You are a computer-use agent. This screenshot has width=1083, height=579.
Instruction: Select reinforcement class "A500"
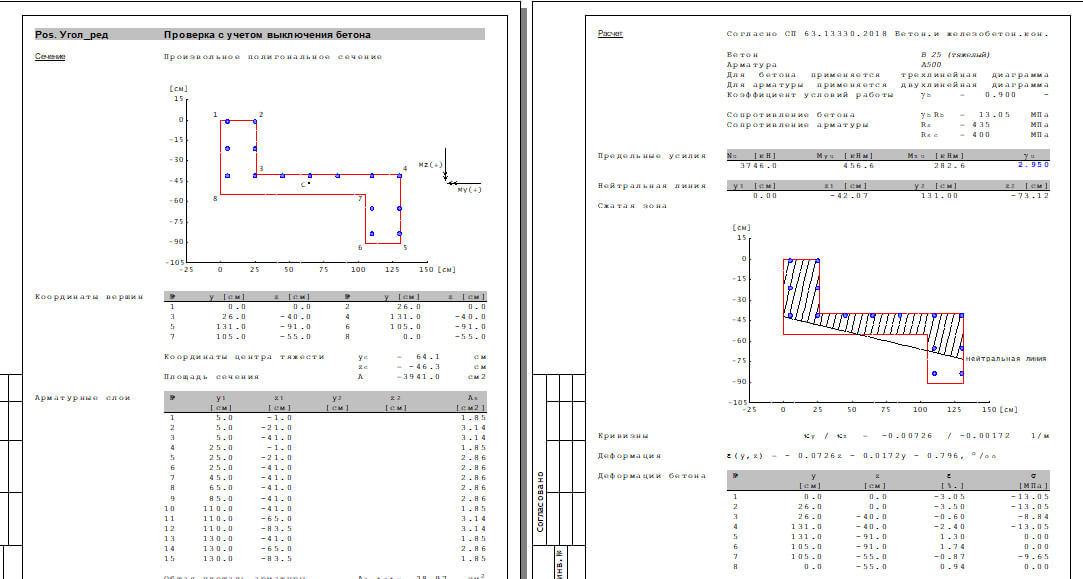[x=931, y=64]
